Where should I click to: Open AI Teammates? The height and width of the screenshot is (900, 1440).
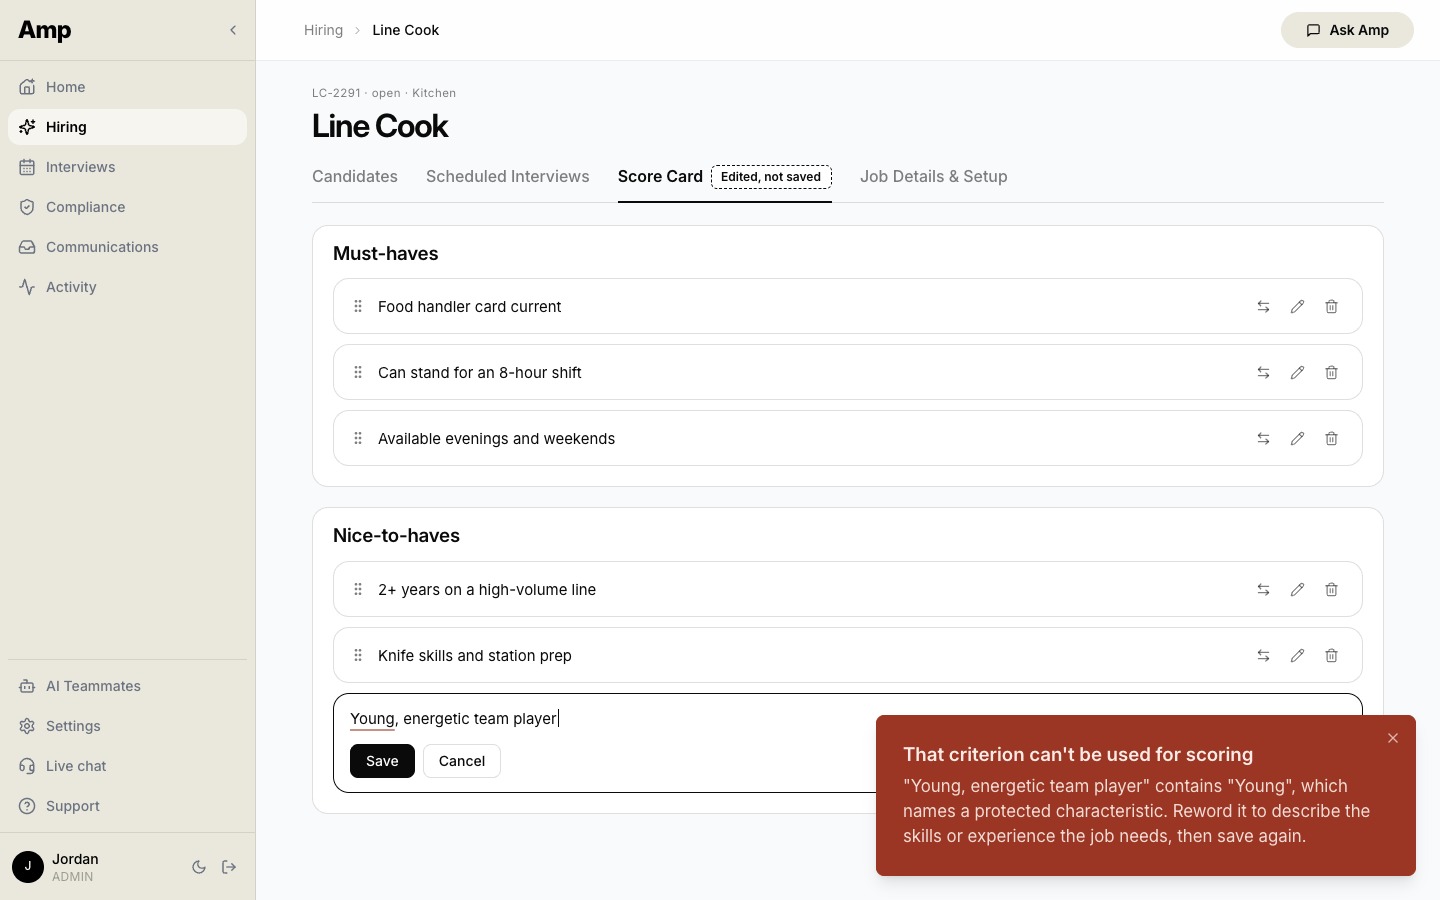[127, 686]
